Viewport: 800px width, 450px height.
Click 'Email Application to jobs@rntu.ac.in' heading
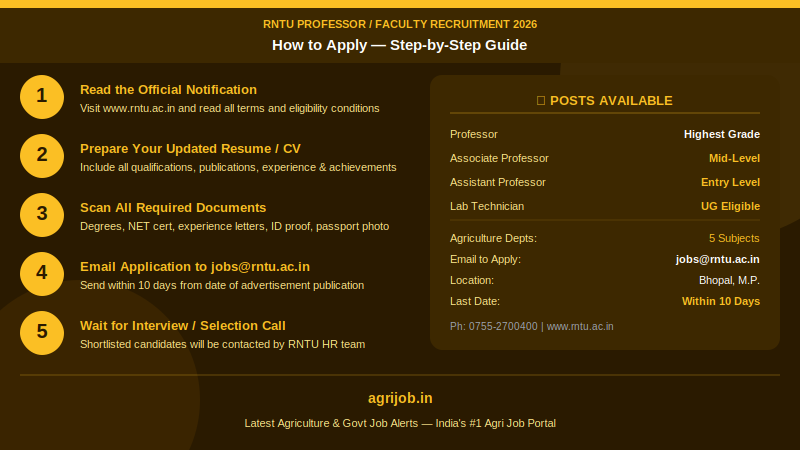click(x=195, y=267)
